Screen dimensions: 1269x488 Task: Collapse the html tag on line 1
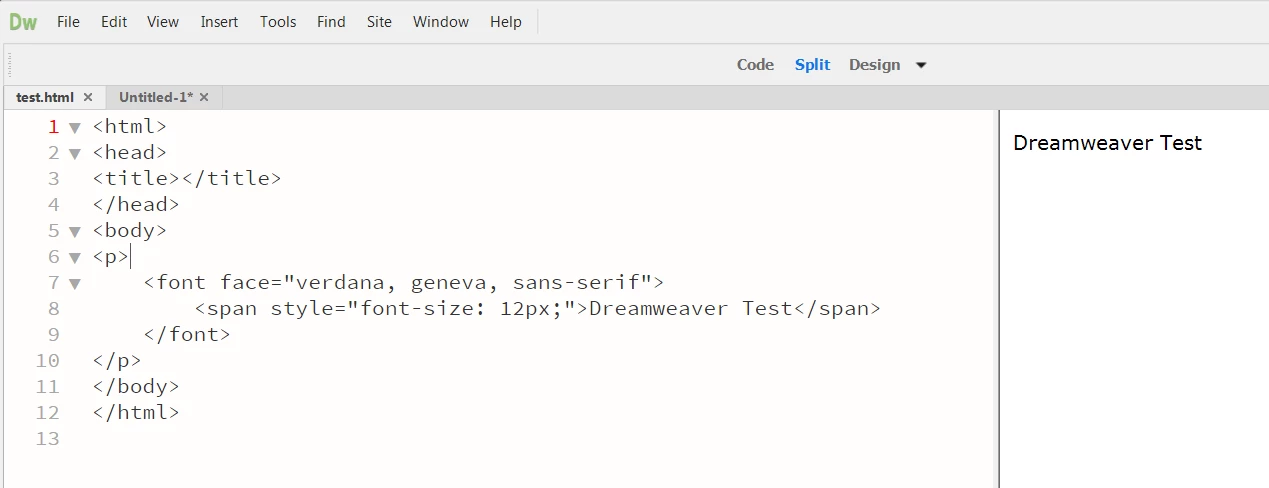click(74, 128)
